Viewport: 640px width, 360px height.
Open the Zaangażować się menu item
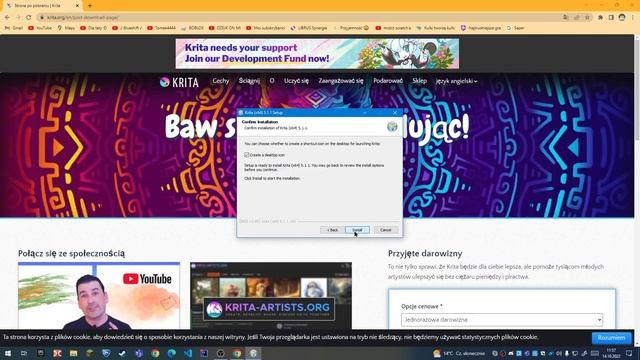coord(341,81)
